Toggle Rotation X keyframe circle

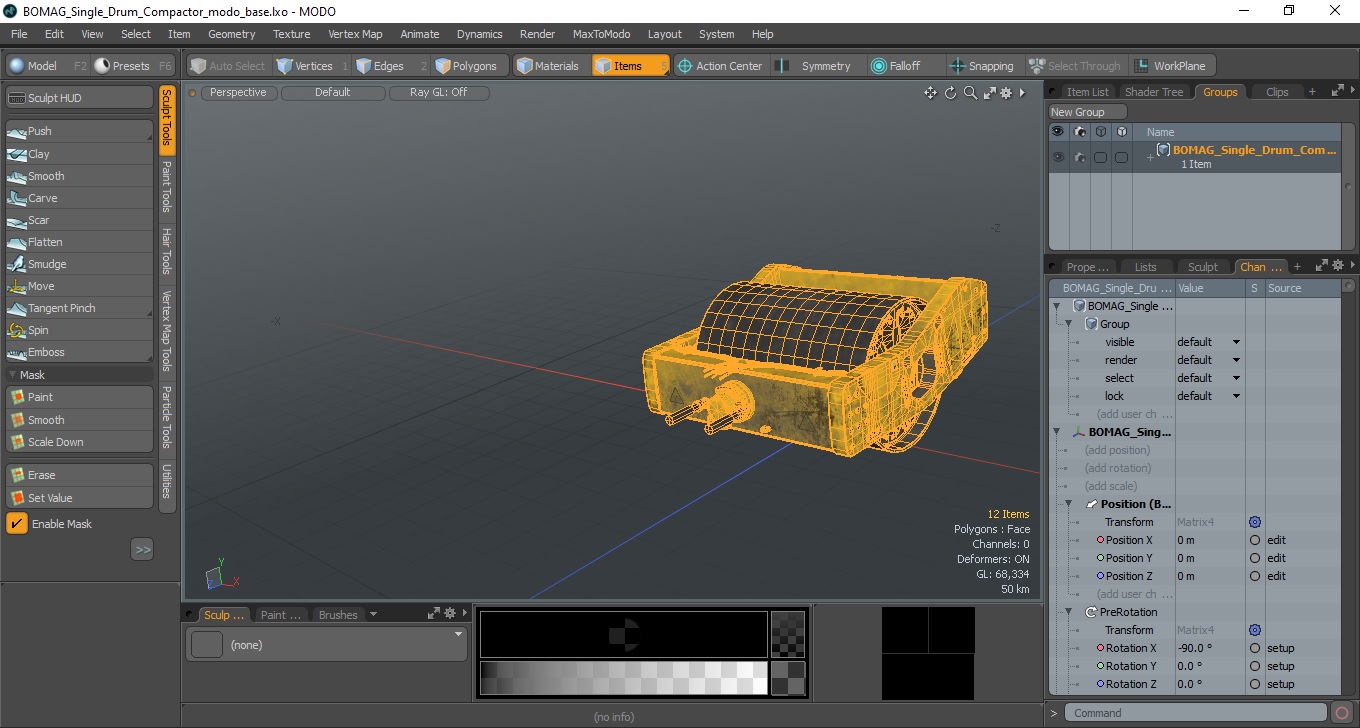pyautogui.click(x=1254, y=648)
